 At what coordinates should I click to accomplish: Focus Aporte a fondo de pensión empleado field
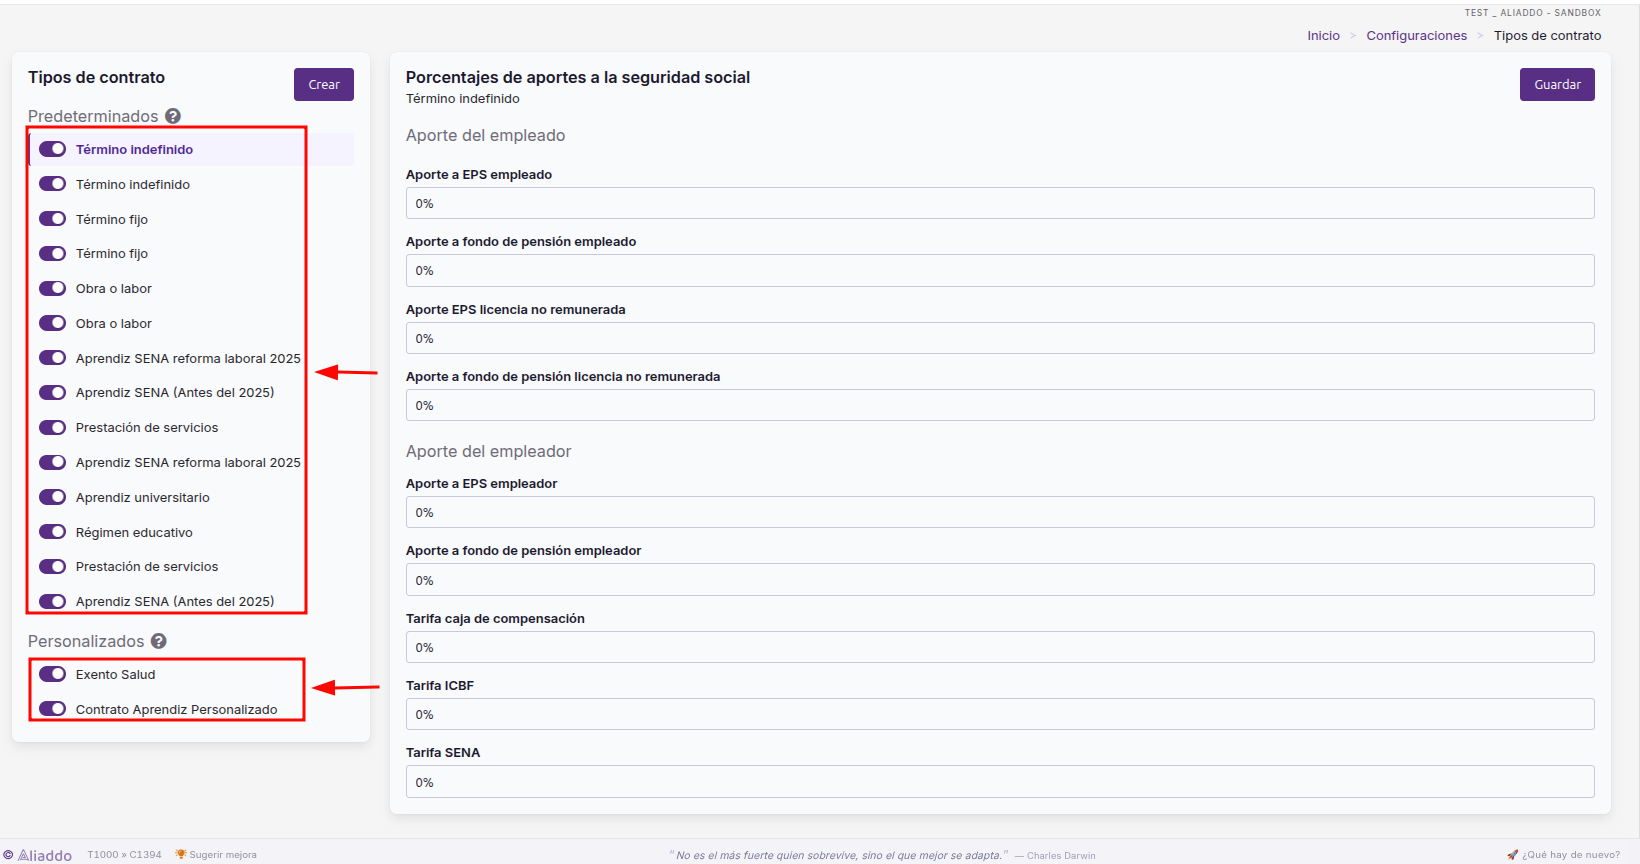pos(1000,270)
